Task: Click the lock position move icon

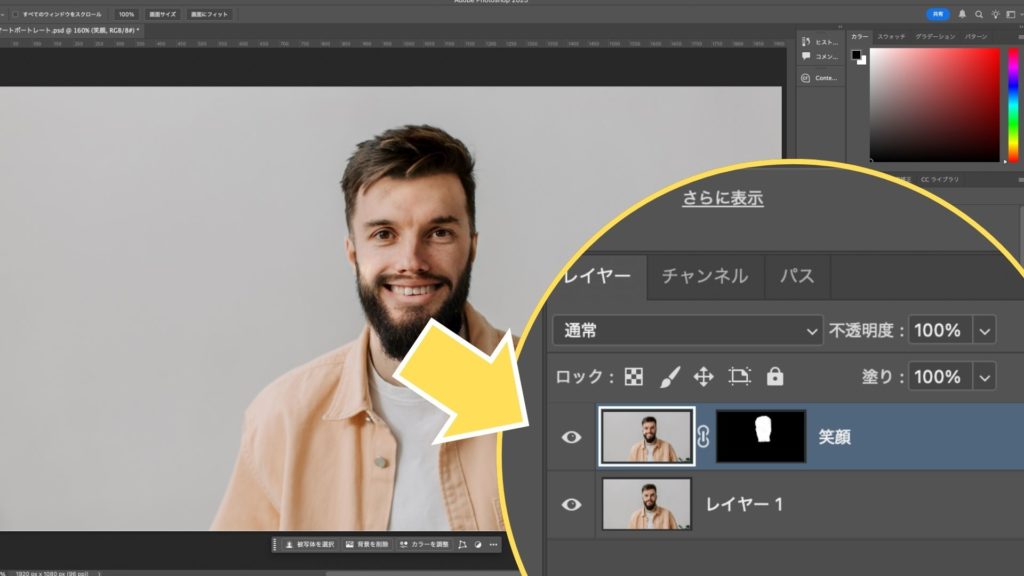Action: point(704,377)
